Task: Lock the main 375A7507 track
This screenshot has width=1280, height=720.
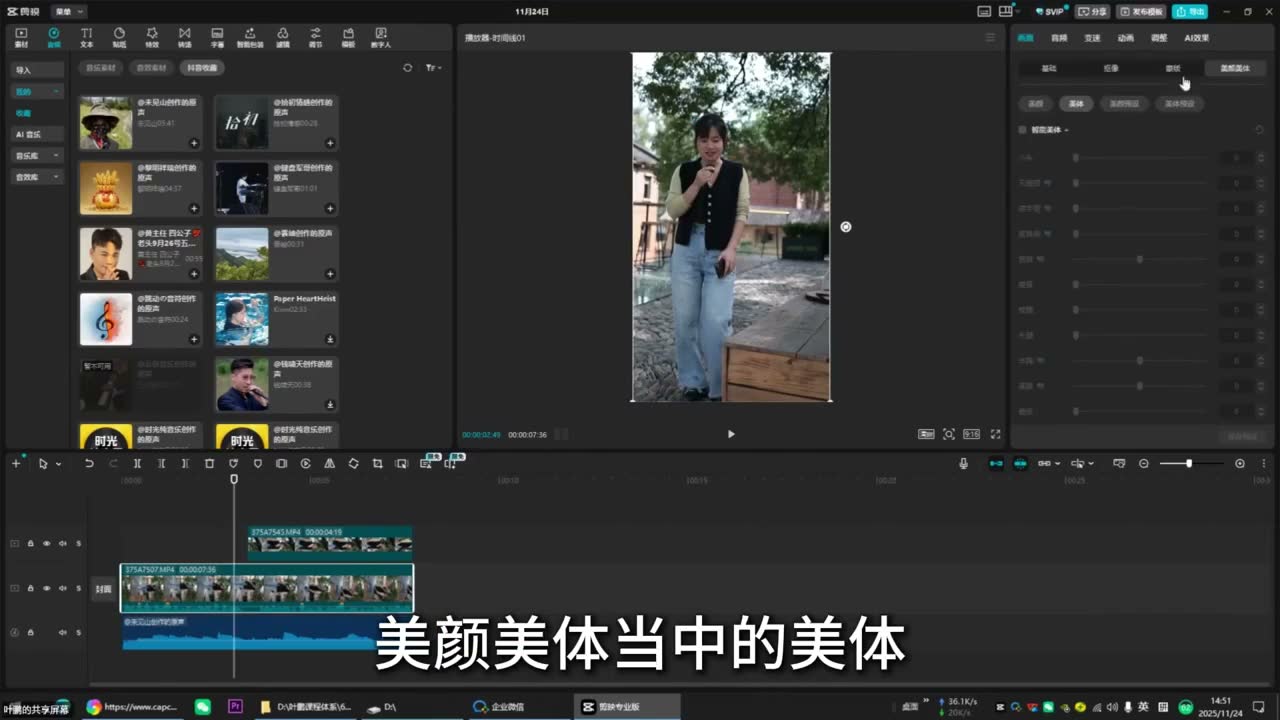Action: tap(30, 588)
